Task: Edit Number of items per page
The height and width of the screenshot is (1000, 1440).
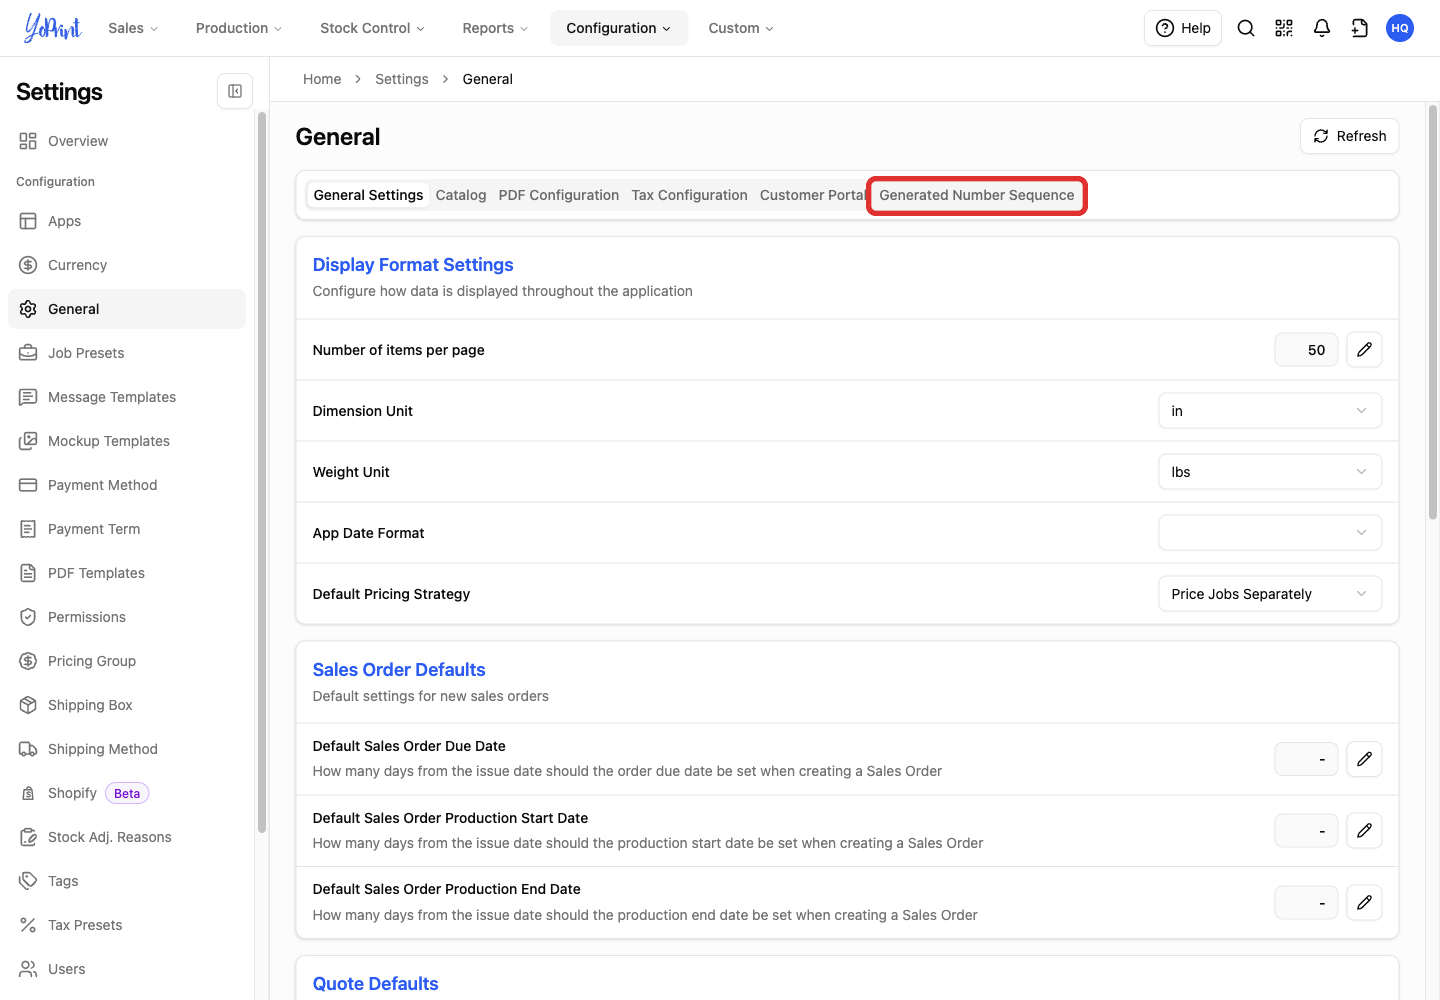Action: click(x=1364, y=350)
